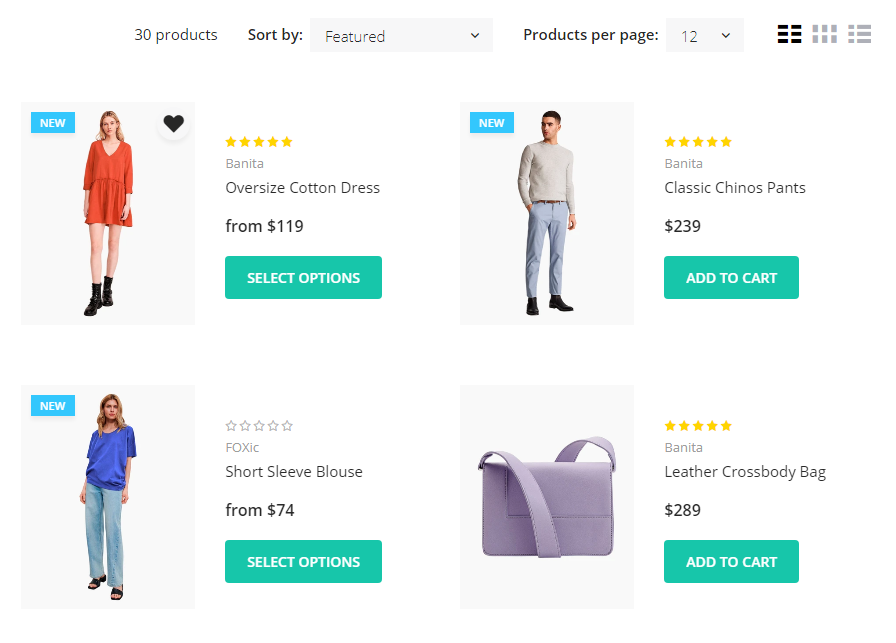The image size is (896, 643).
Task: Add Classic Chinos Pants to cart
Action: tap(731, 278)
